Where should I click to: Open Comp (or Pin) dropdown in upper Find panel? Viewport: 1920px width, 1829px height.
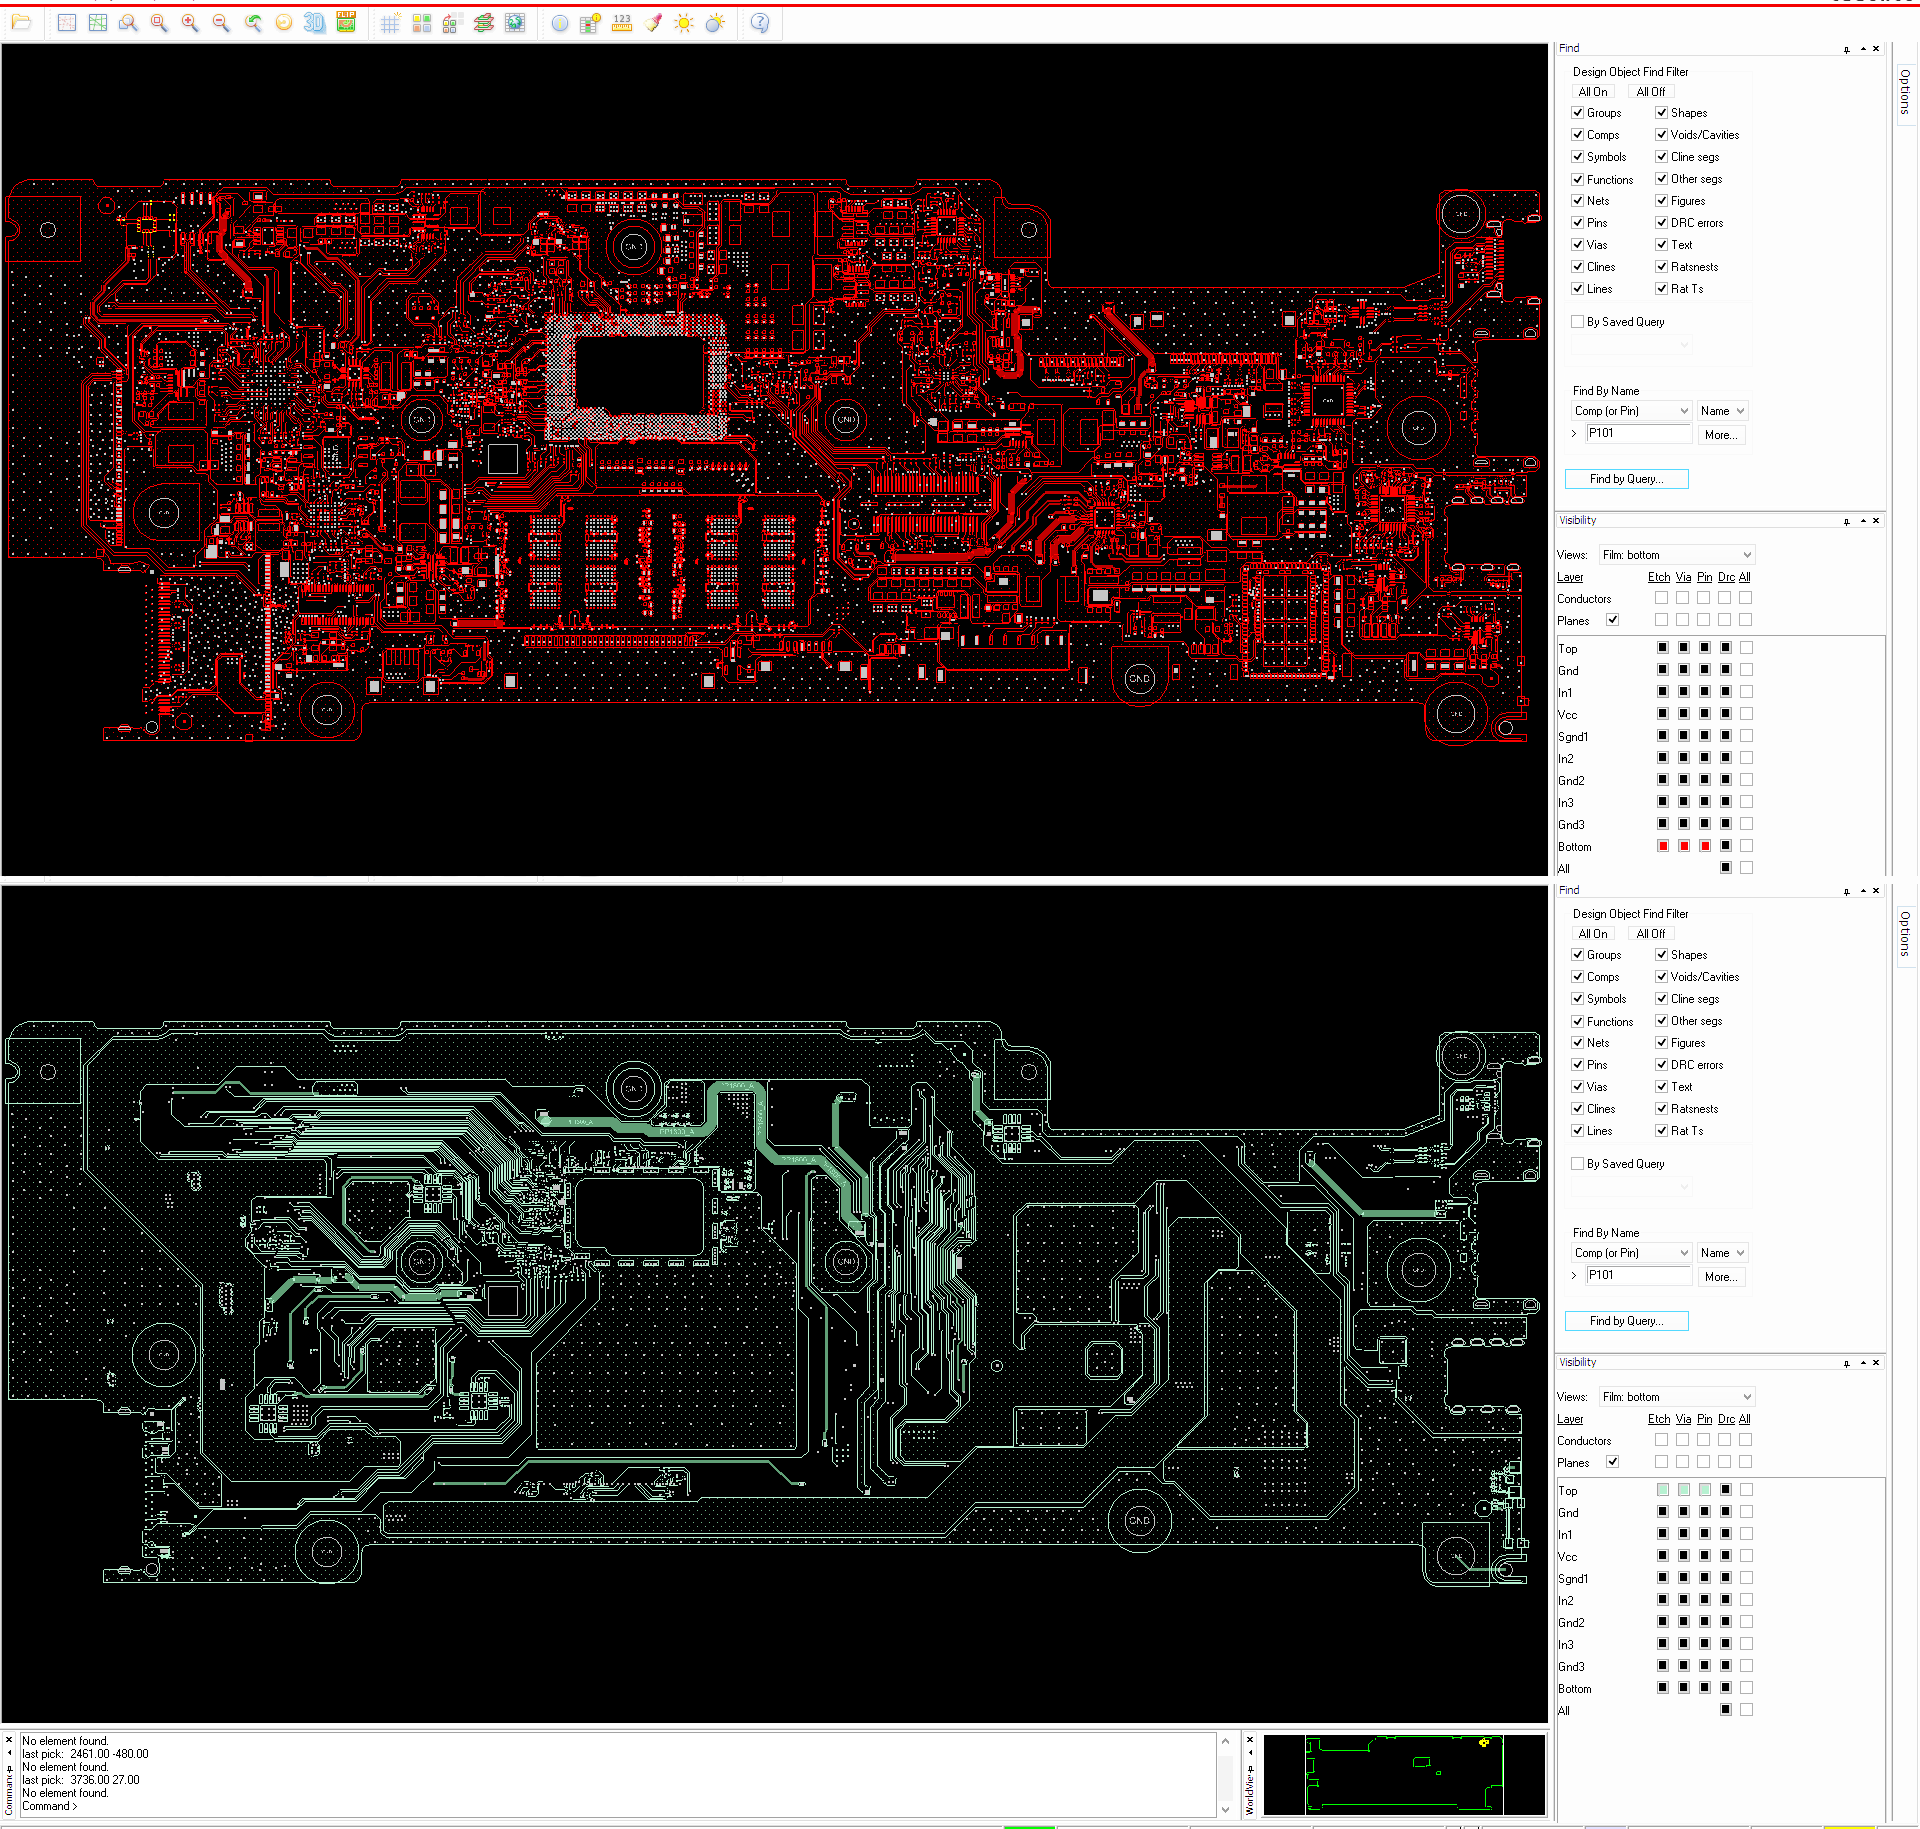pyautogui.click(x=1631, y=411)
